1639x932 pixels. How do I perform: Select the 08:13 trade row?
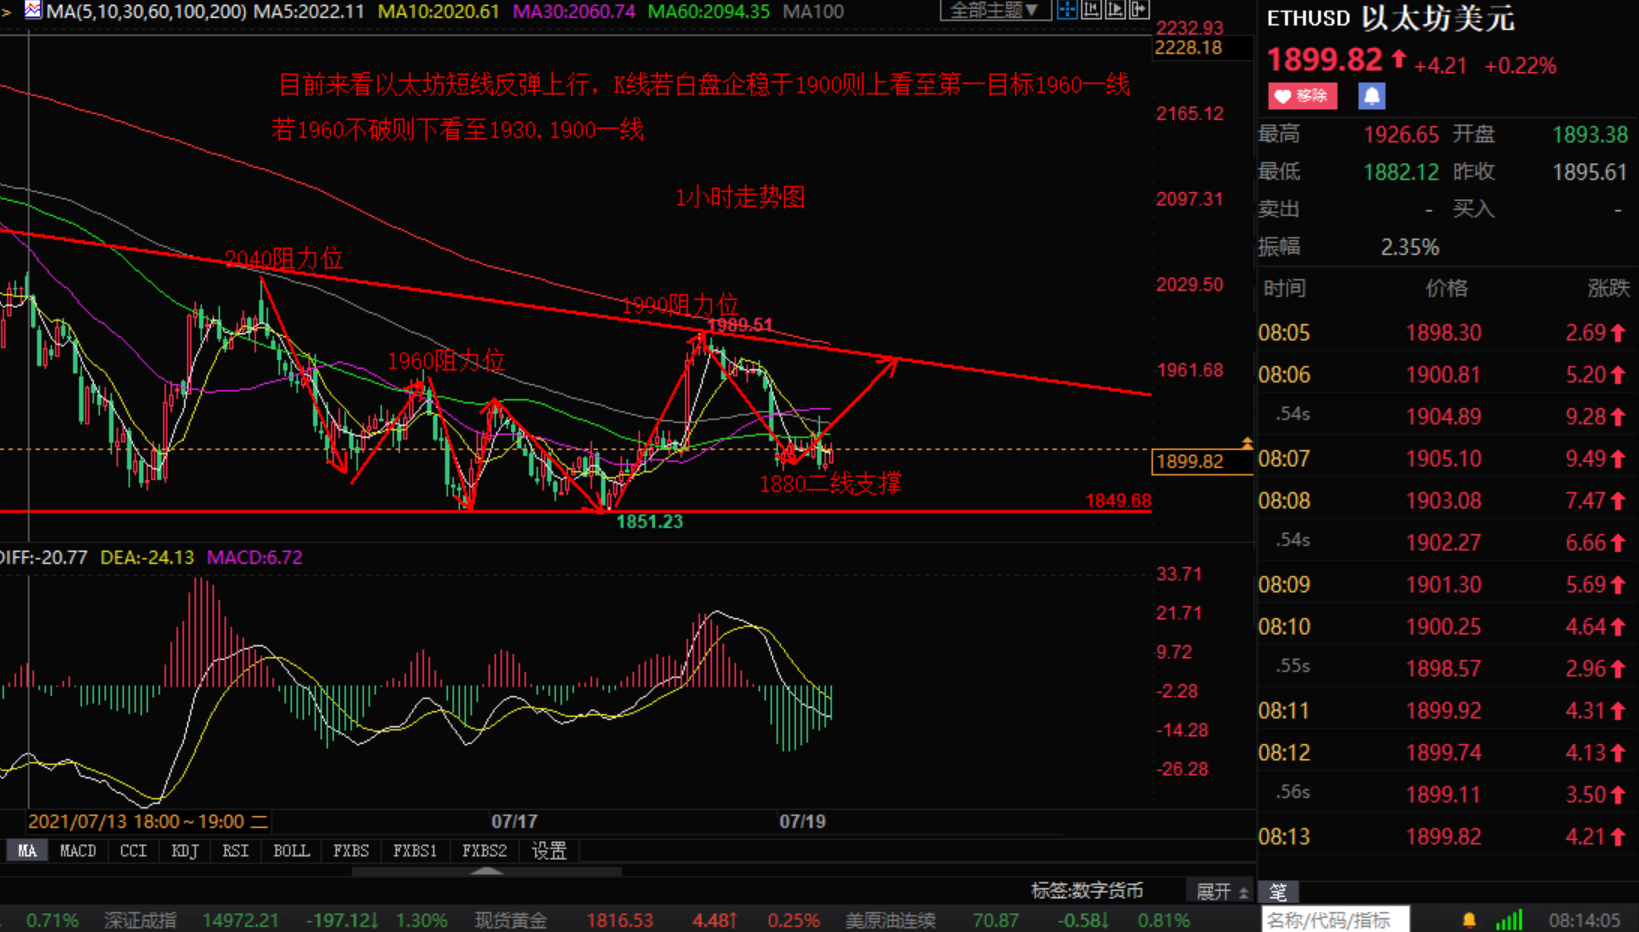click(1446, 837)
